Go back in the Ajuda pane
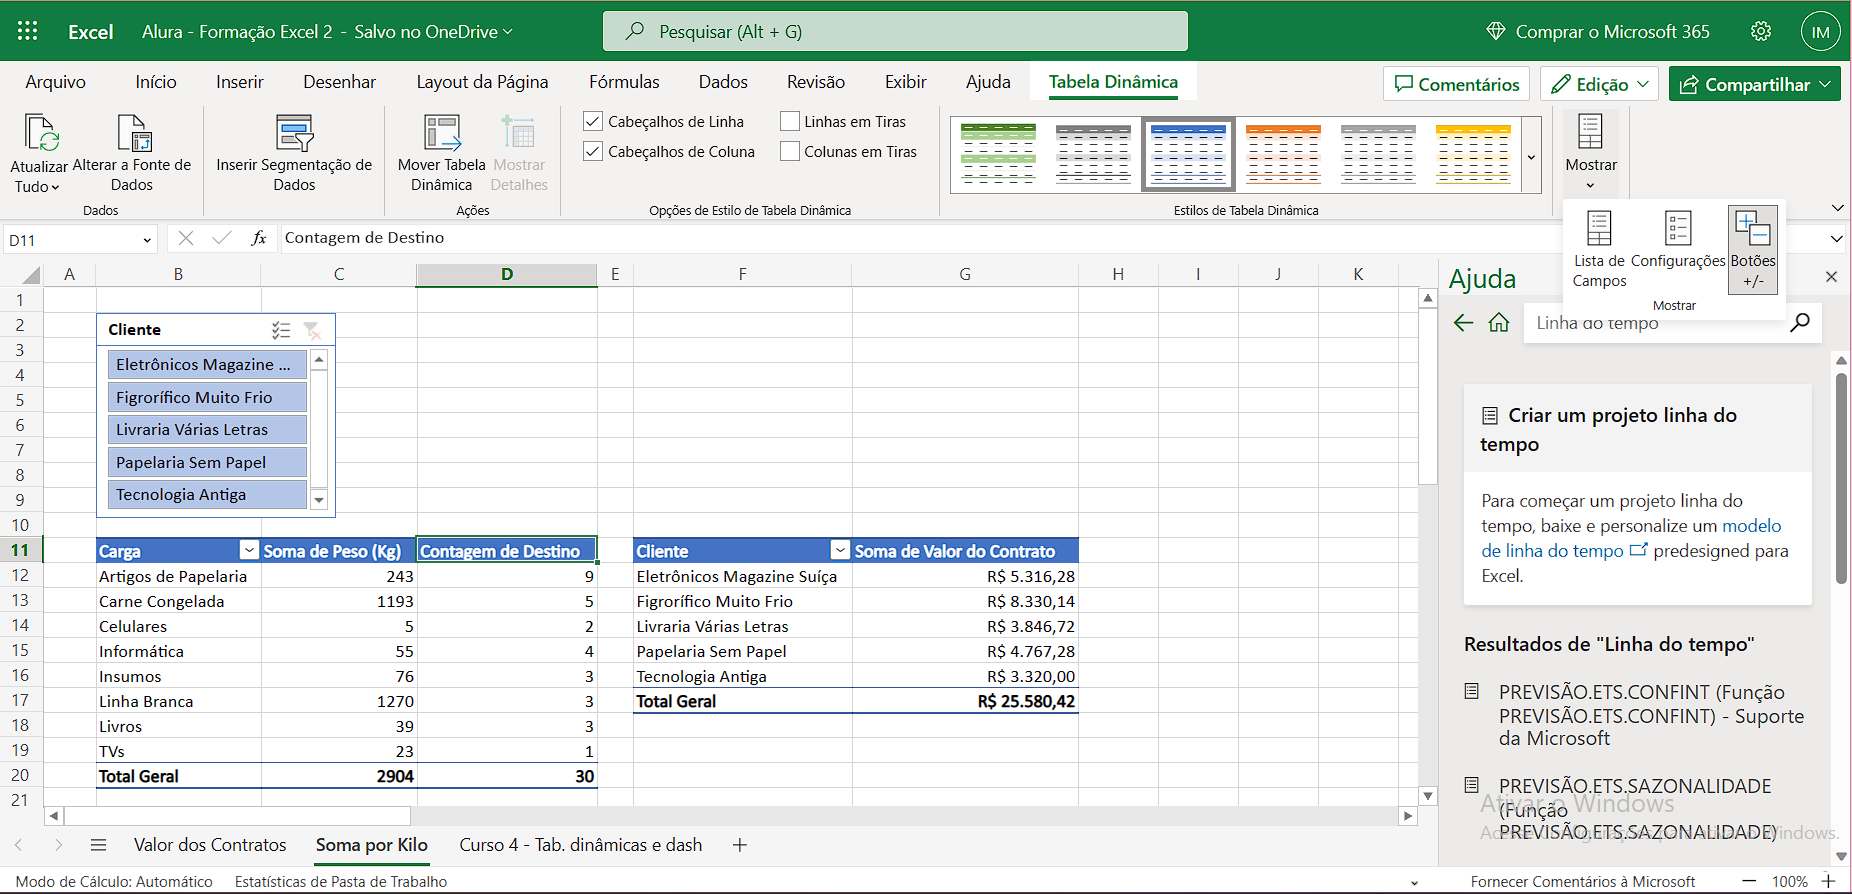1852x894 pixels. click(1463, 323)
